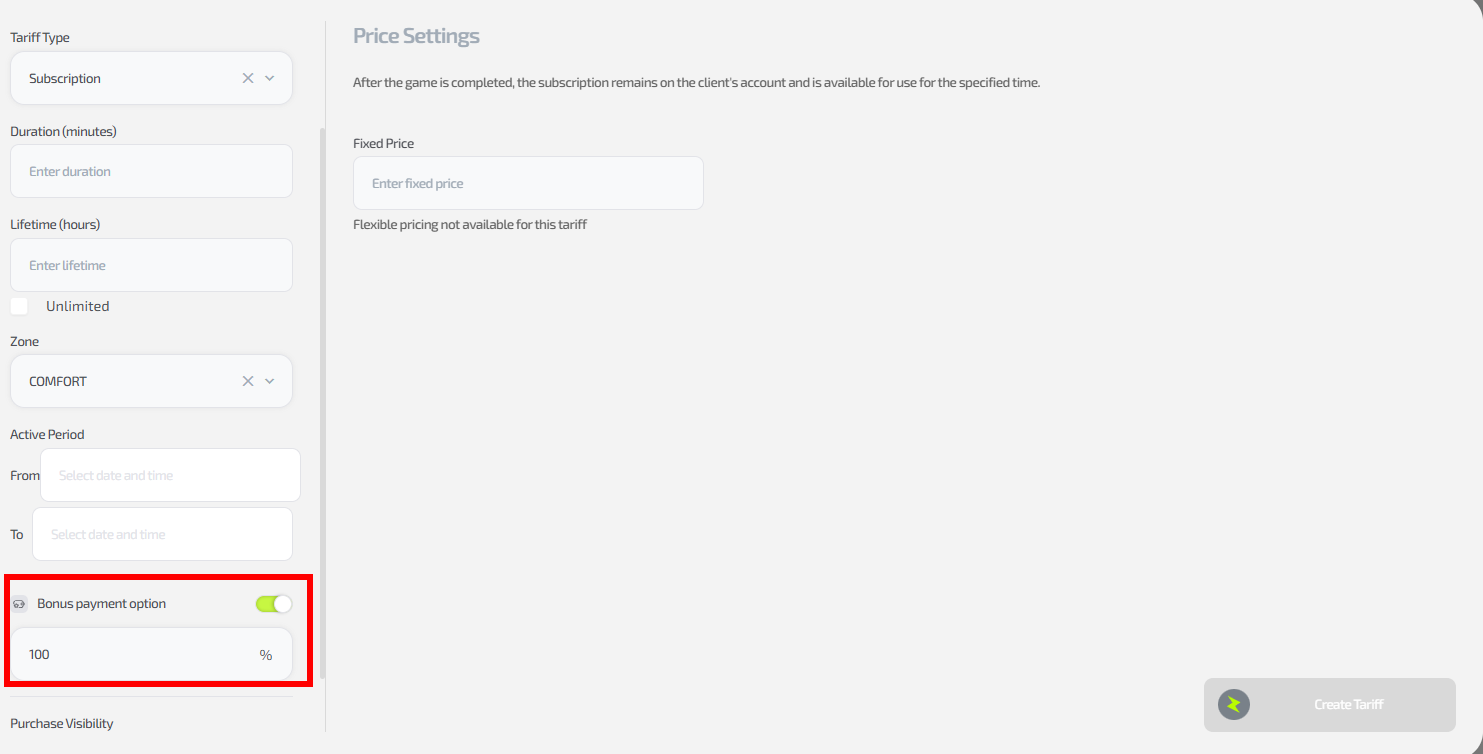
Task: Open the Active Period To date picker
Action: pyautogui.click(x=162, y=534)
